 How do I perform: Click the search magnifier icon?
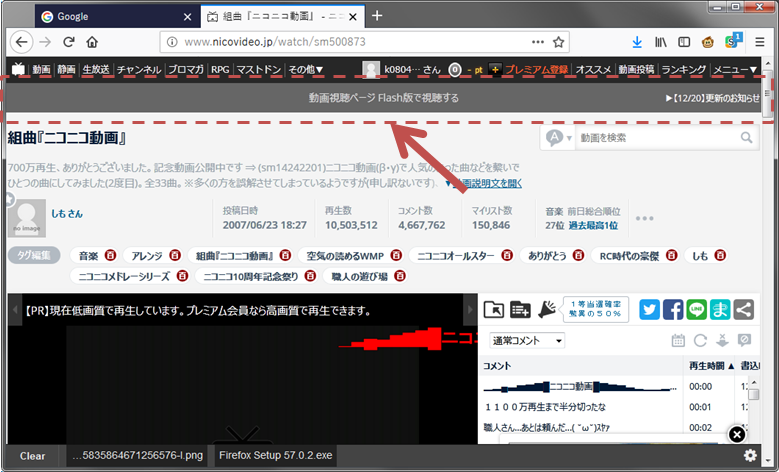(747, 138)
